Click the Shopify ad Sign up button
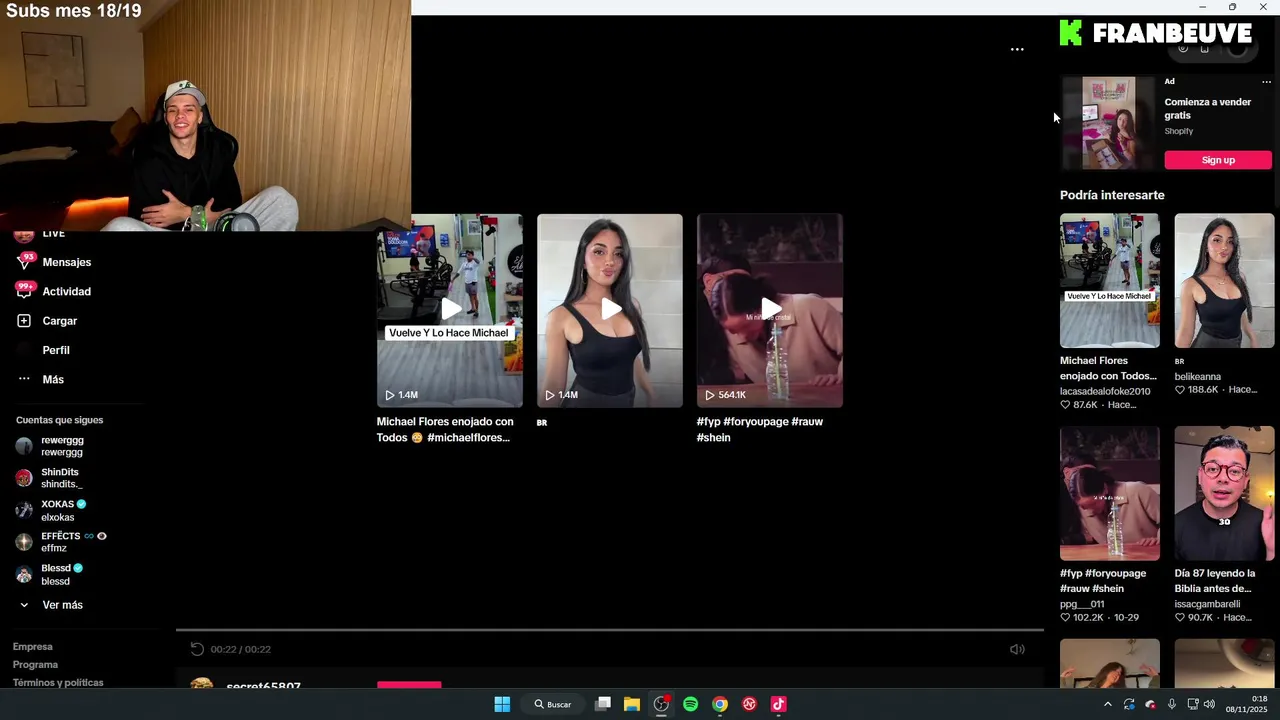This screenshot has height=720, width=1280. click(x=1218, y=160)
